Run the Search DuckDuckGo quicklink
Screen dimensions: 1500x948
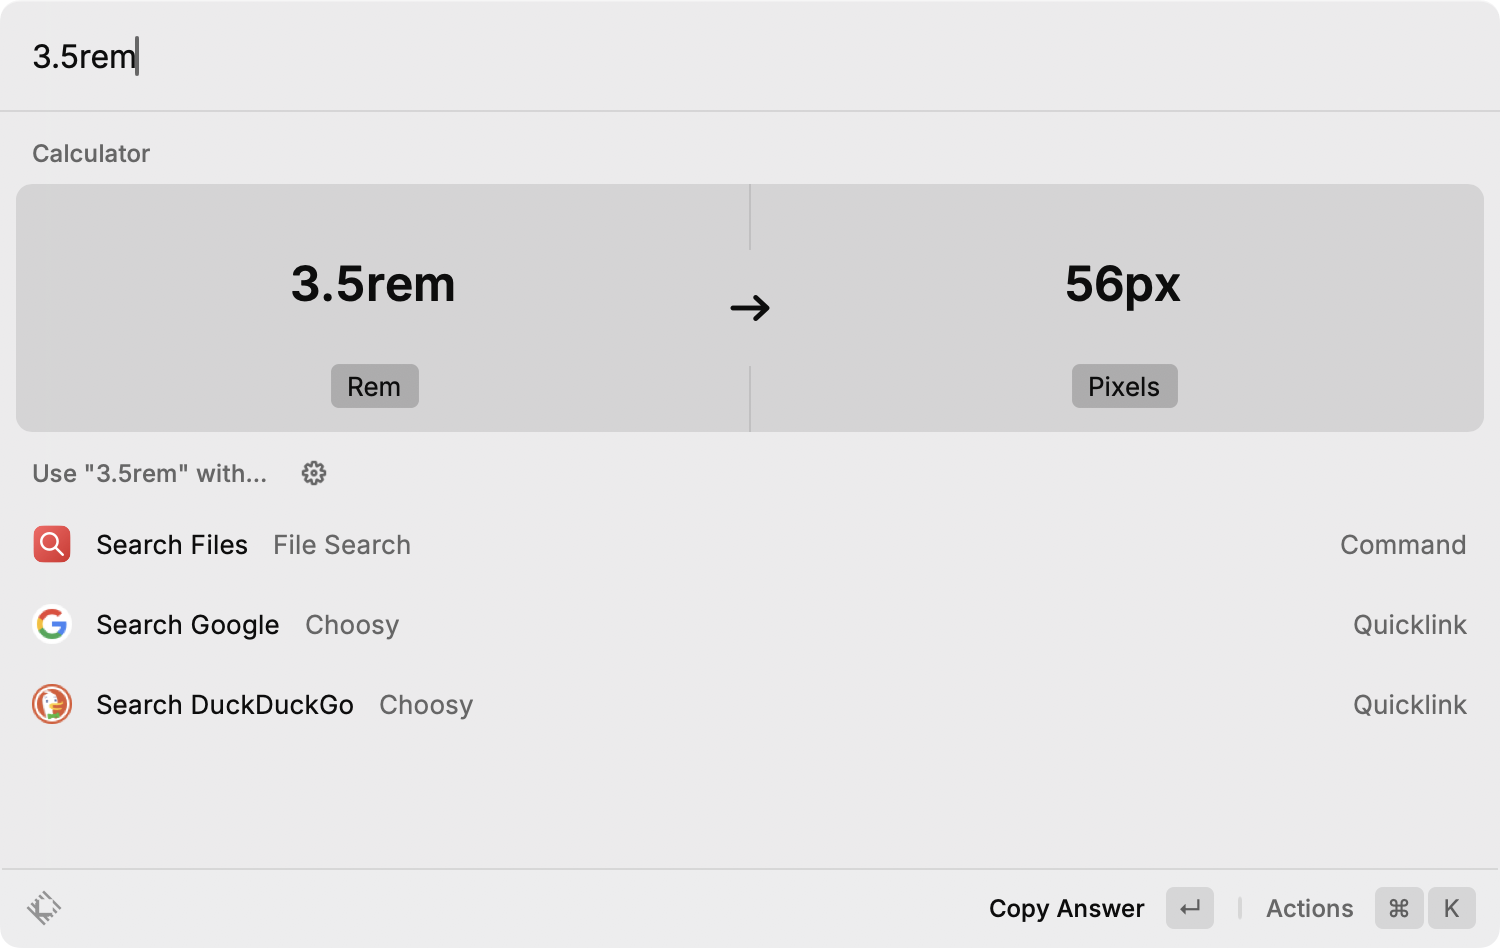[x=225, y=705]
